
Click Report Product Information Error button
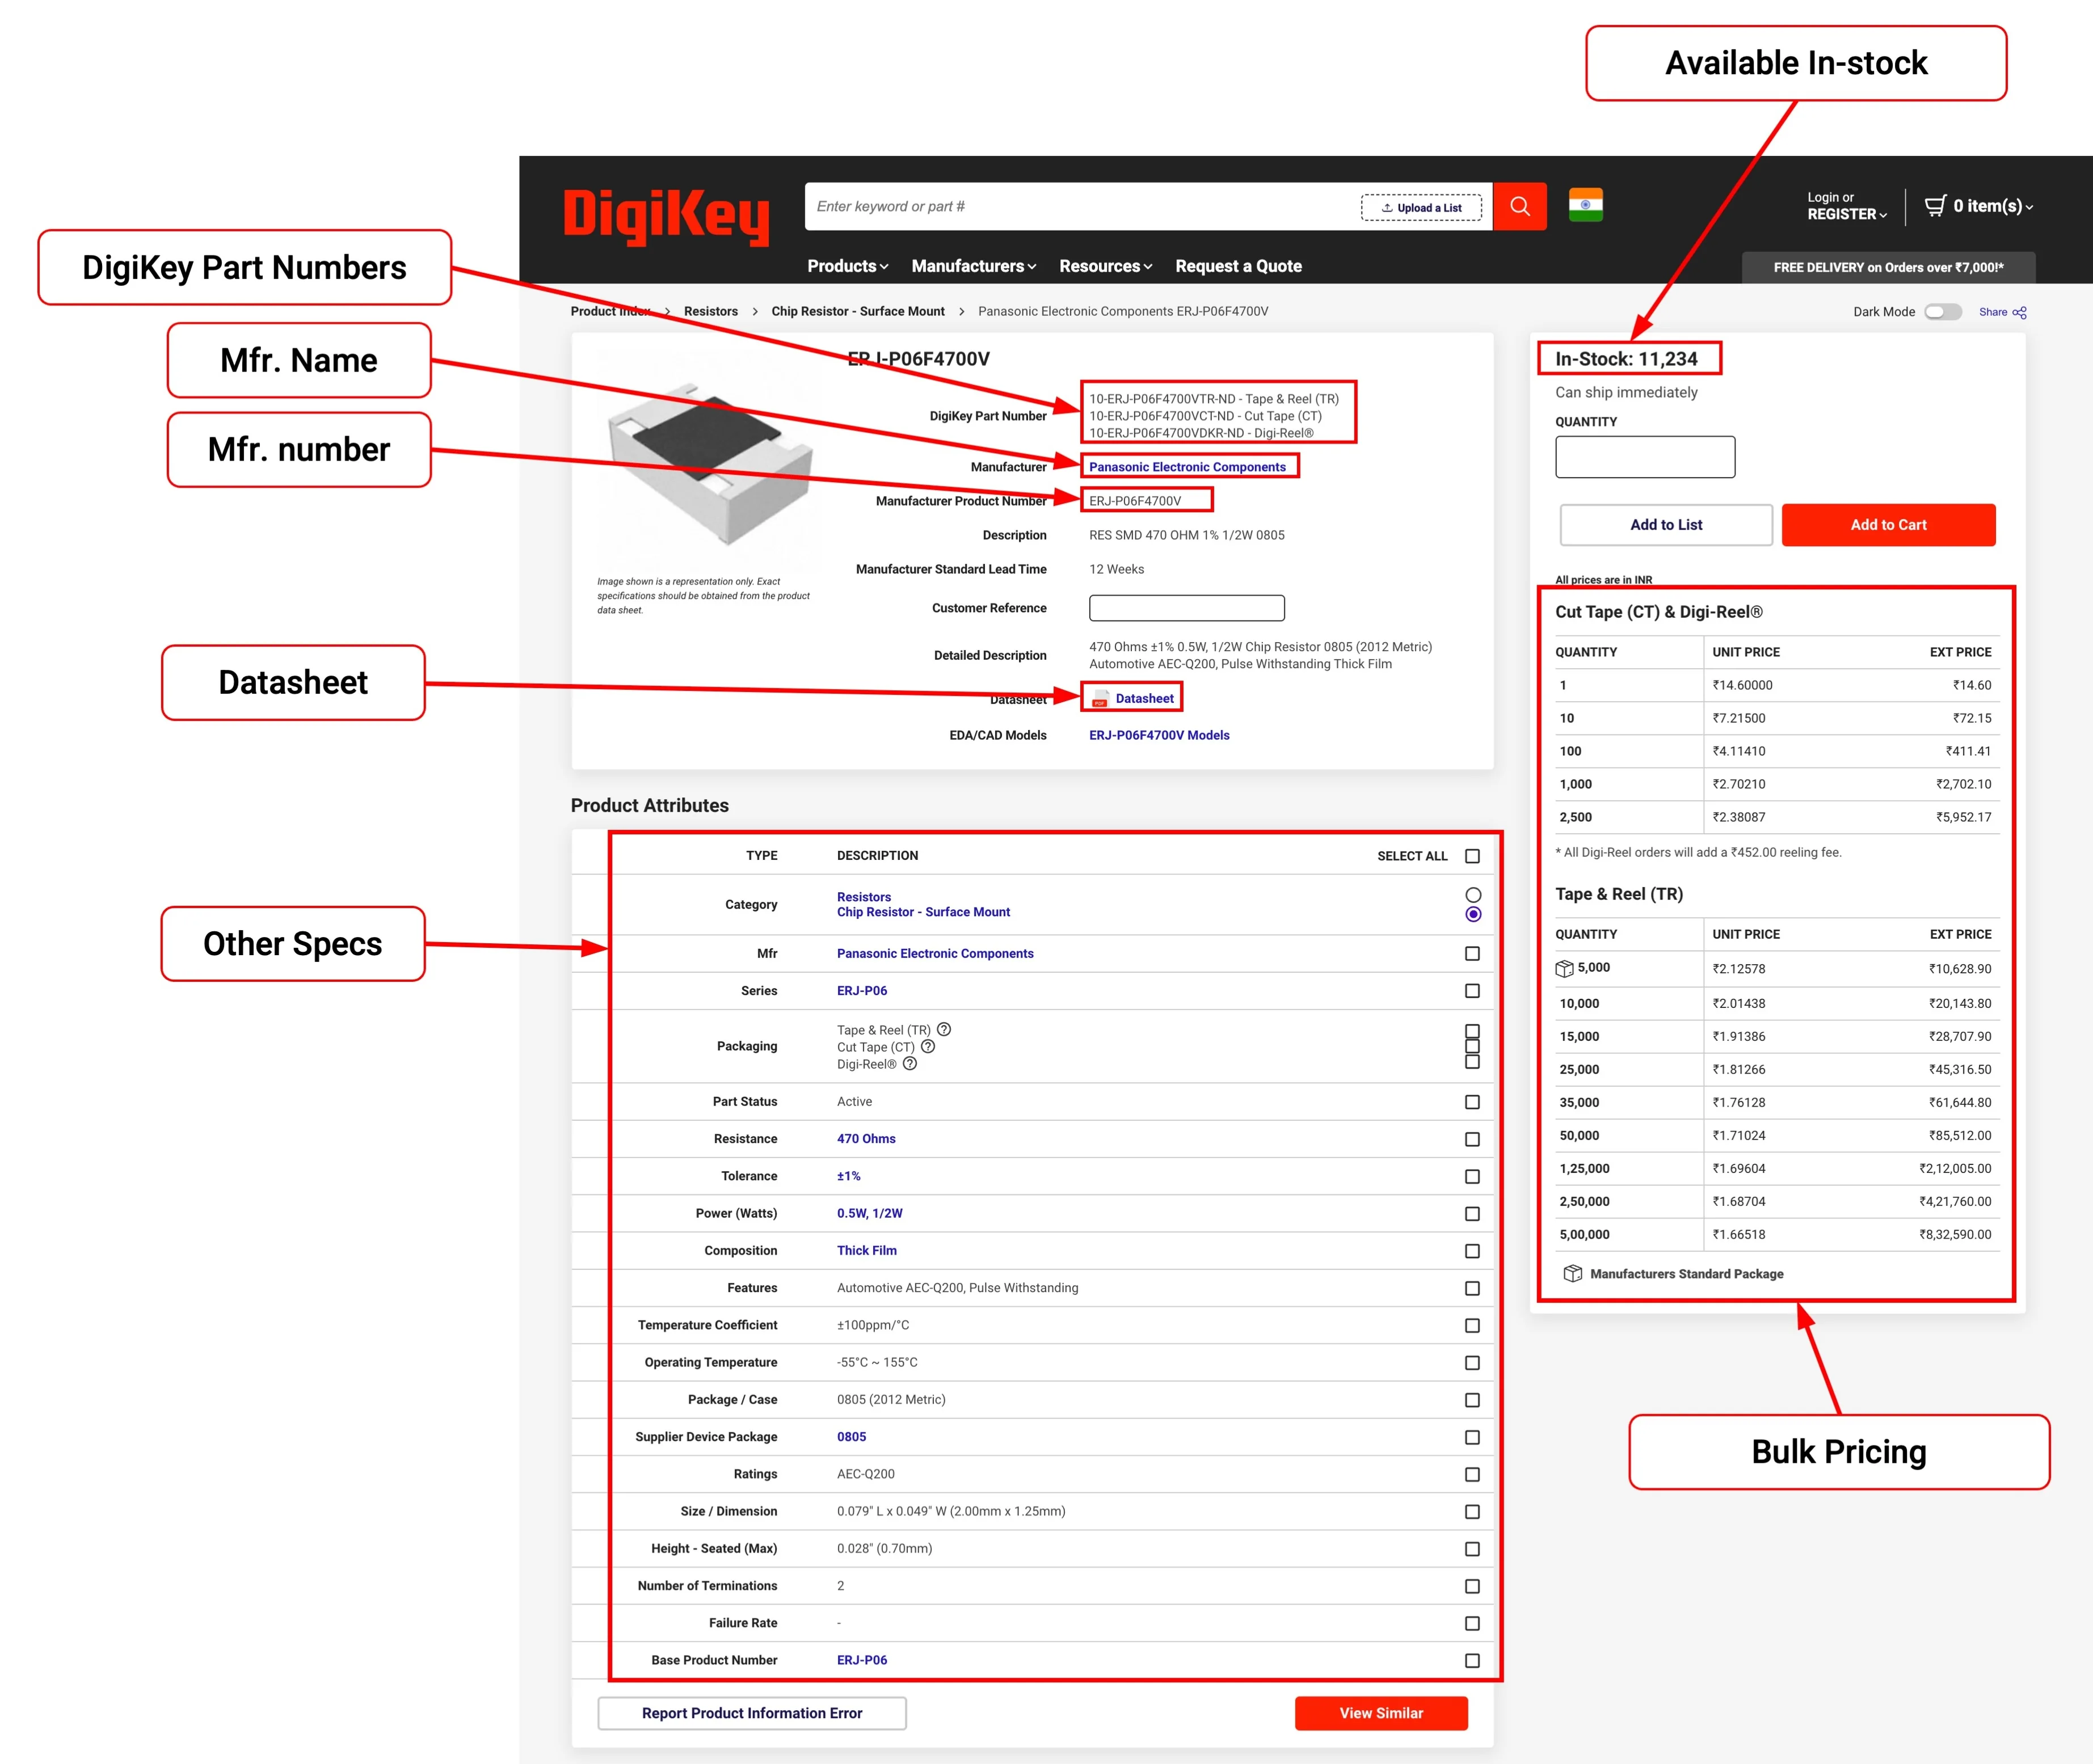[x=752, y=1712]
